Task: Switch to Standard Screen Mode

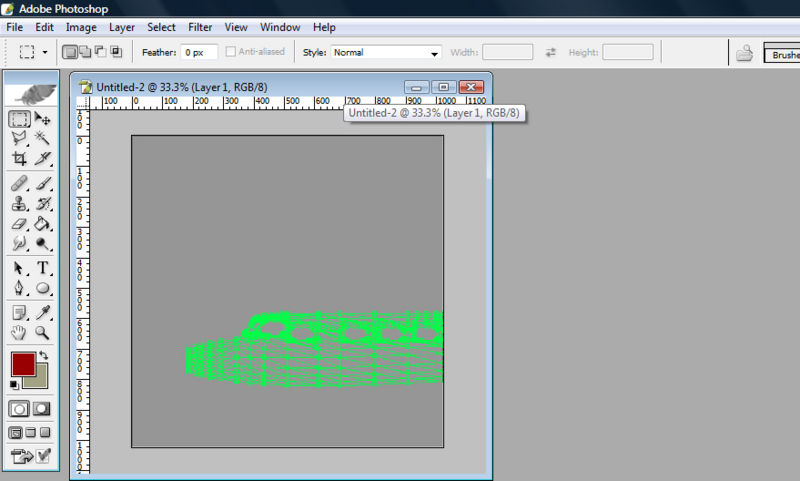Action: pyautogui.click(x=15, y=433)
